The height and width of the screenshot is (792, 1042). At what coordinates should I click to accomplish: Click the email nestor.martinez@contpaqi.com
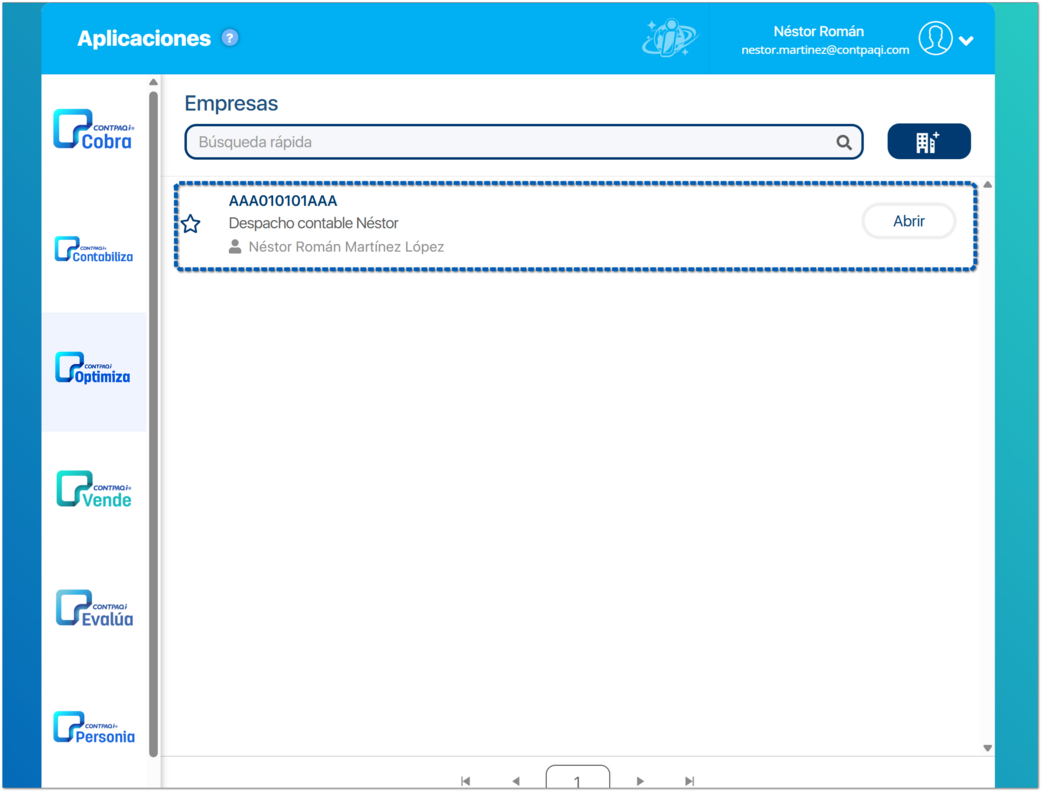point(825,50)
